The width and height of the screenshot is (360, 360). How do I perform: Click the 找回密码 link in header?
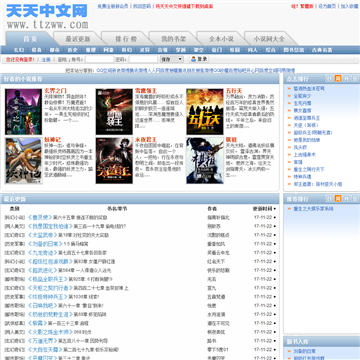(142, 6)
